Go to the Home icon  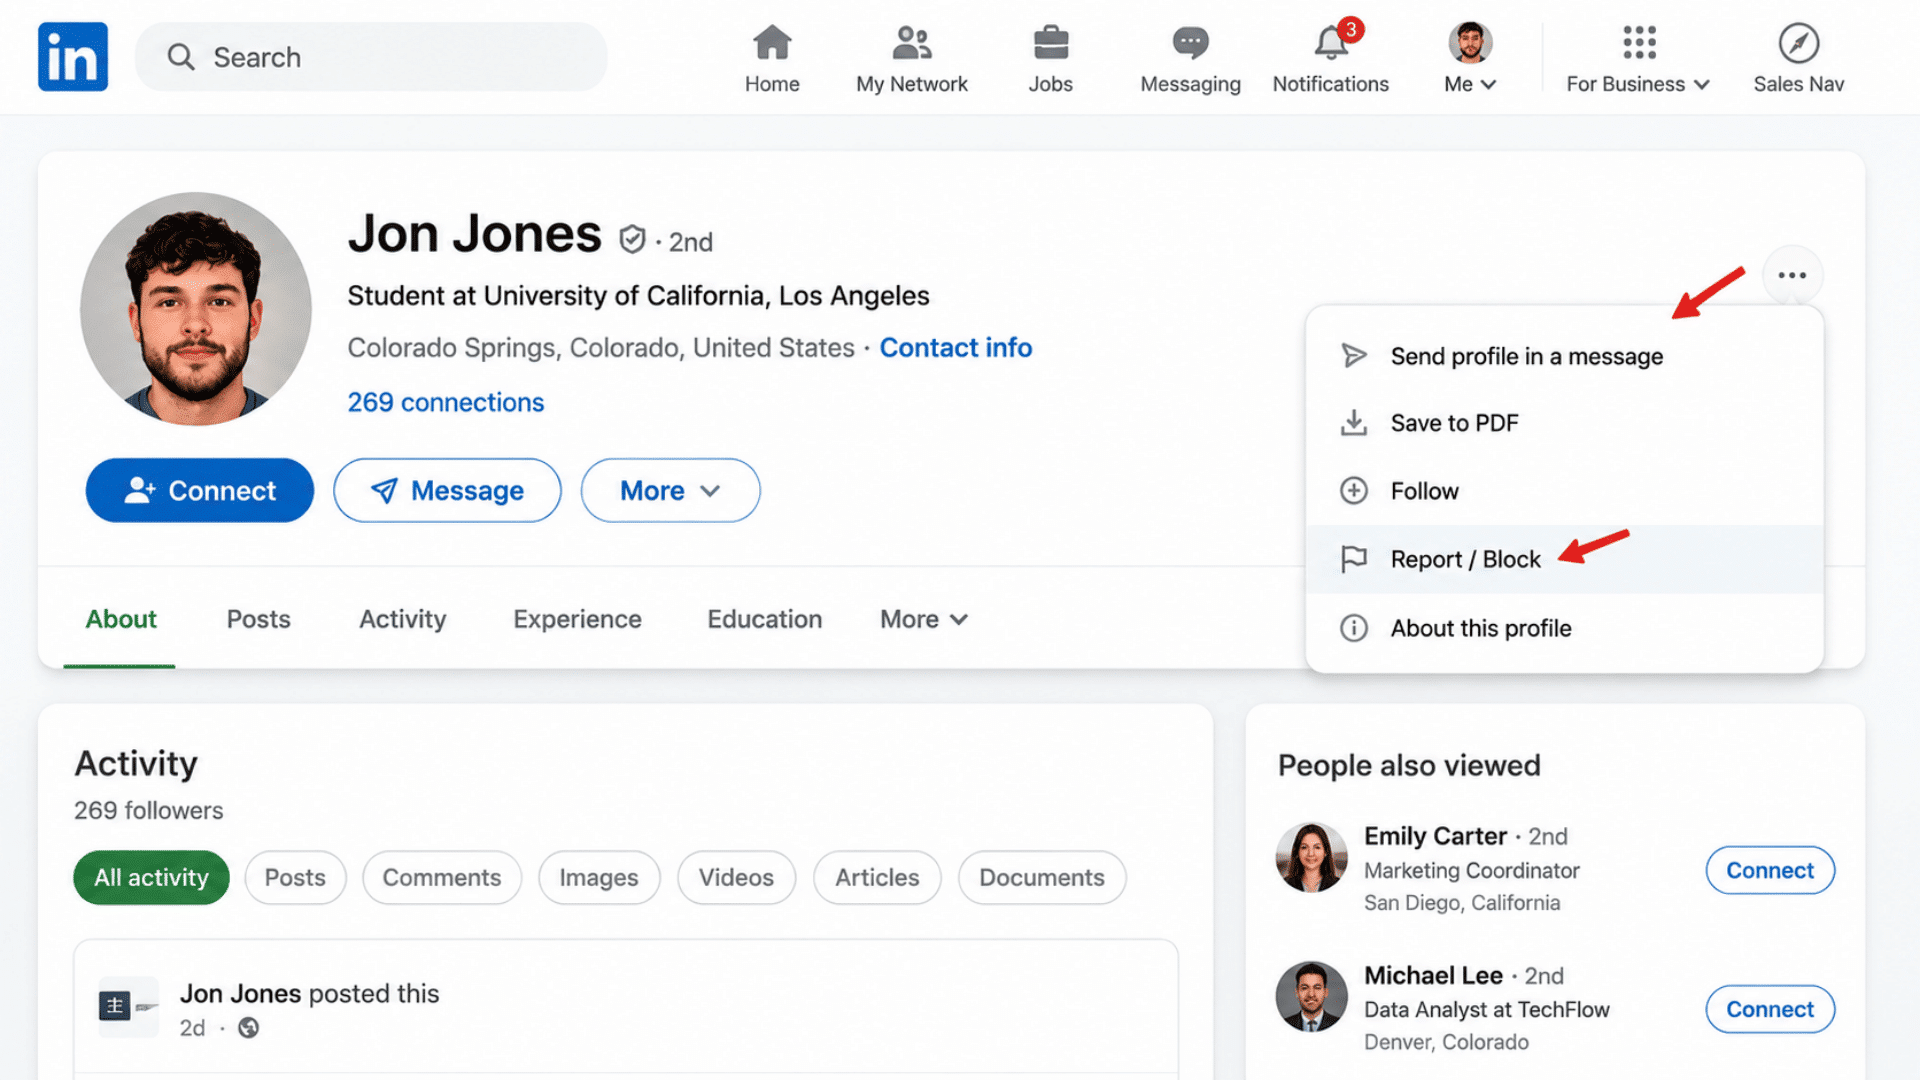[772, 43]
